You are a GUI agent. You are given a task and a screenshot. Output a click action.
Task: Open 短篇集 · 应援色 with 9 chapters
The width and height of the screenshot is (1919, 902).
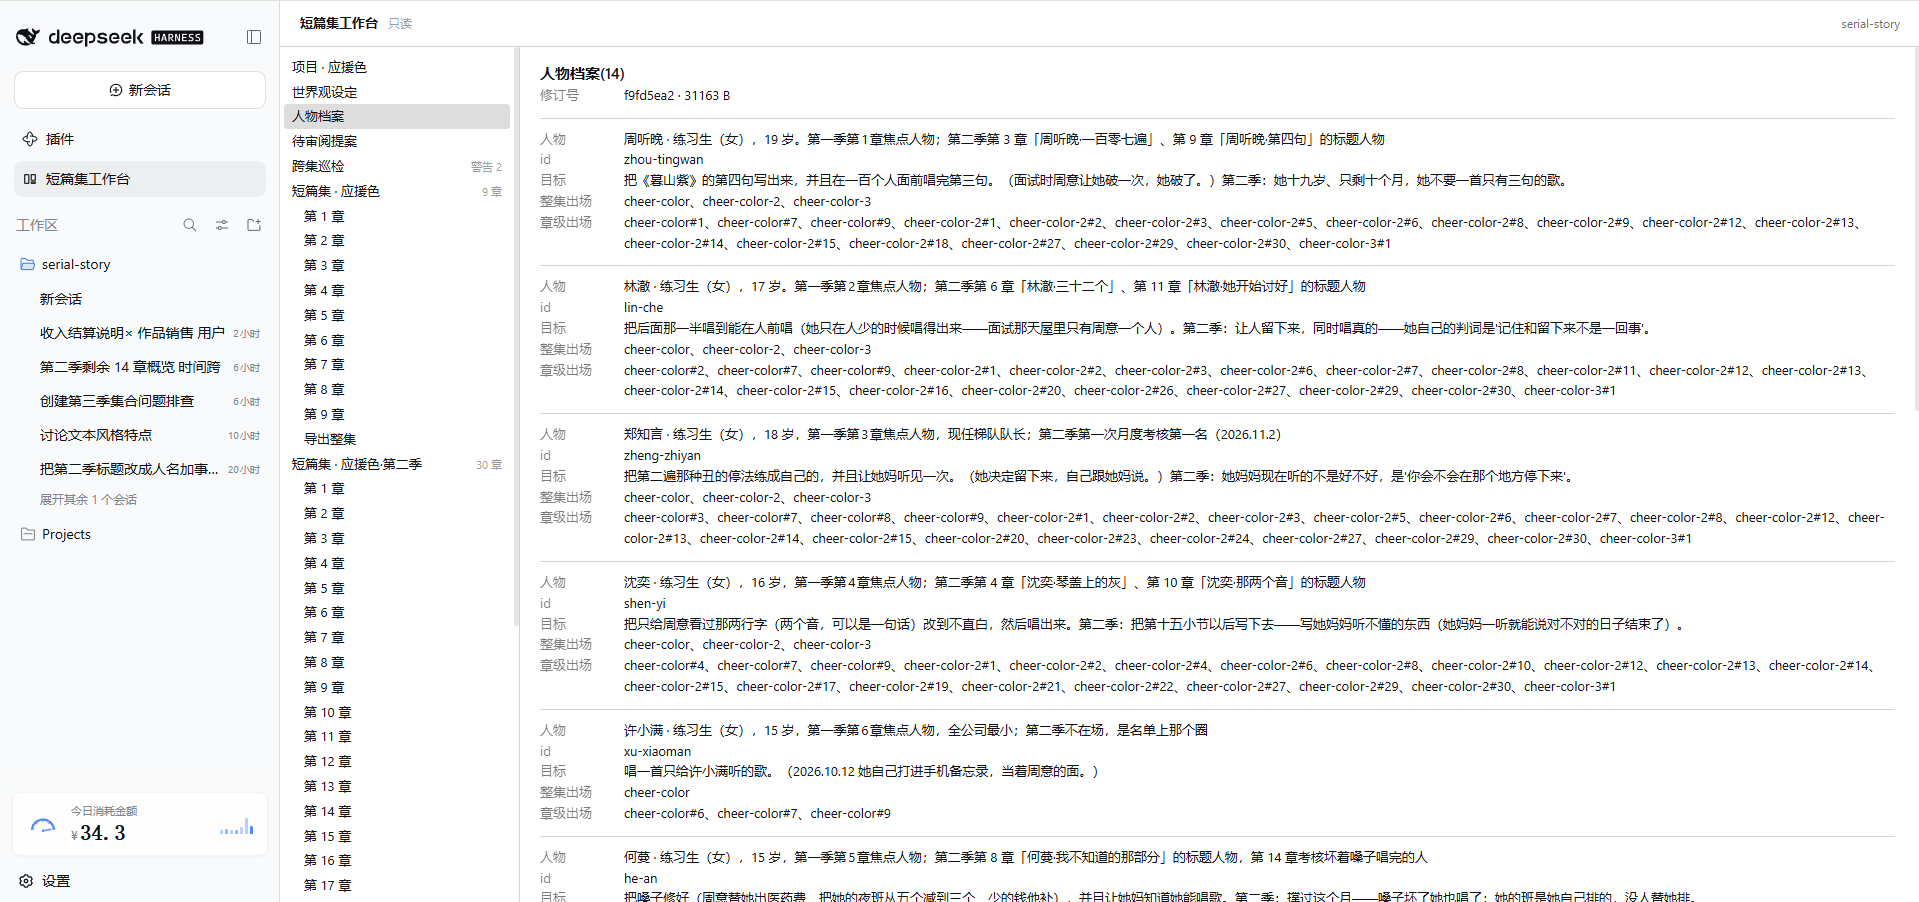pos(397,191)
